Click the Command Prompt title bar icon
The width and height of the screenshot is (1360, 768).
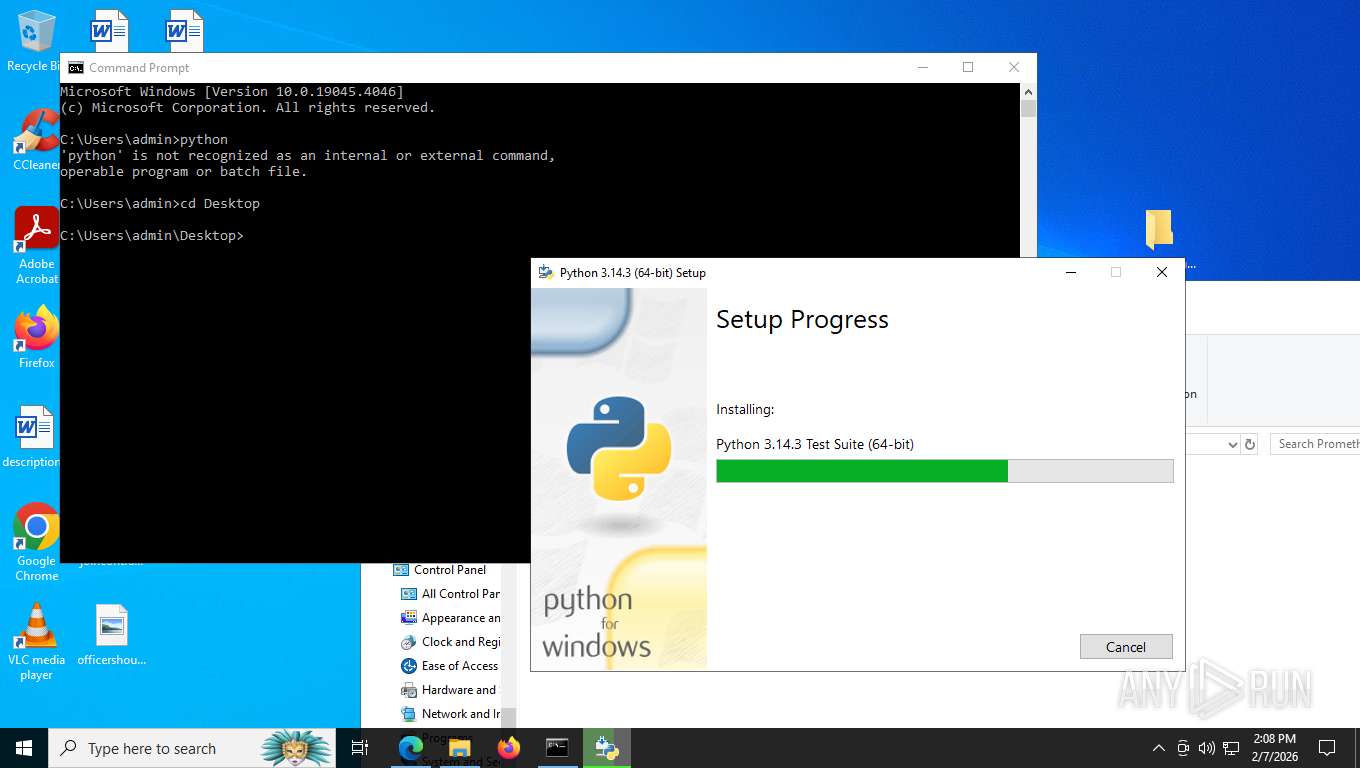click(x=76, y=67)
